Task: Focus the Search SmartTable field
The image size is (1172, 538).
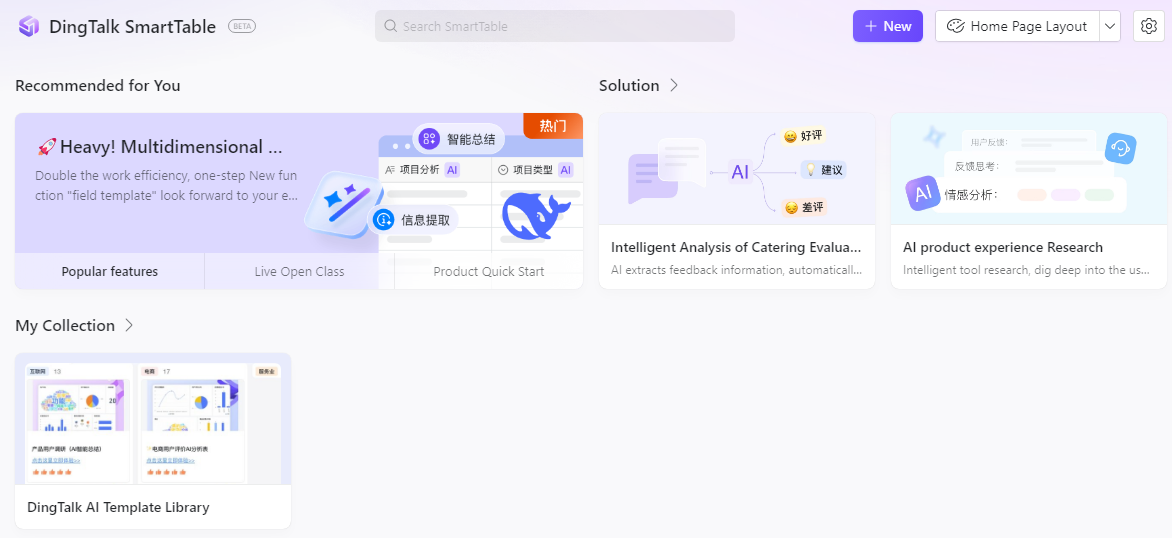Action: (x=555, y=26)
